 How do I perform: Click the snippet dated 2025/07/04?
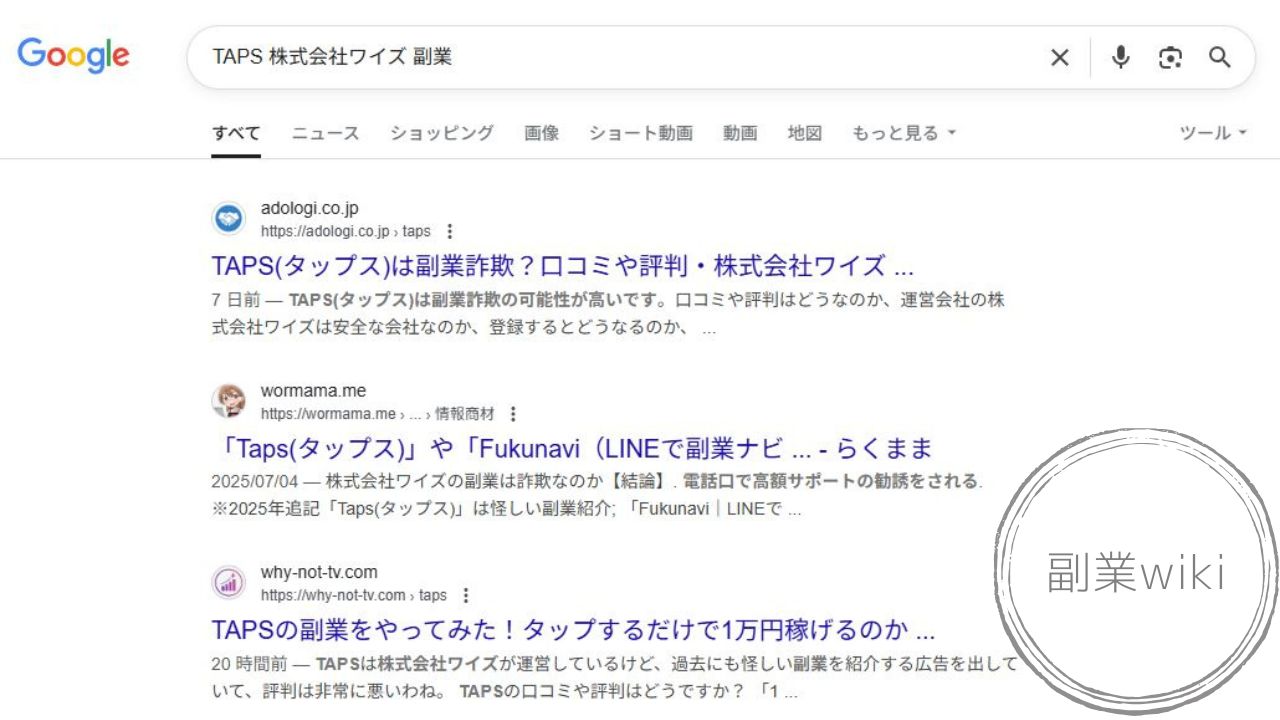(597, 495)
